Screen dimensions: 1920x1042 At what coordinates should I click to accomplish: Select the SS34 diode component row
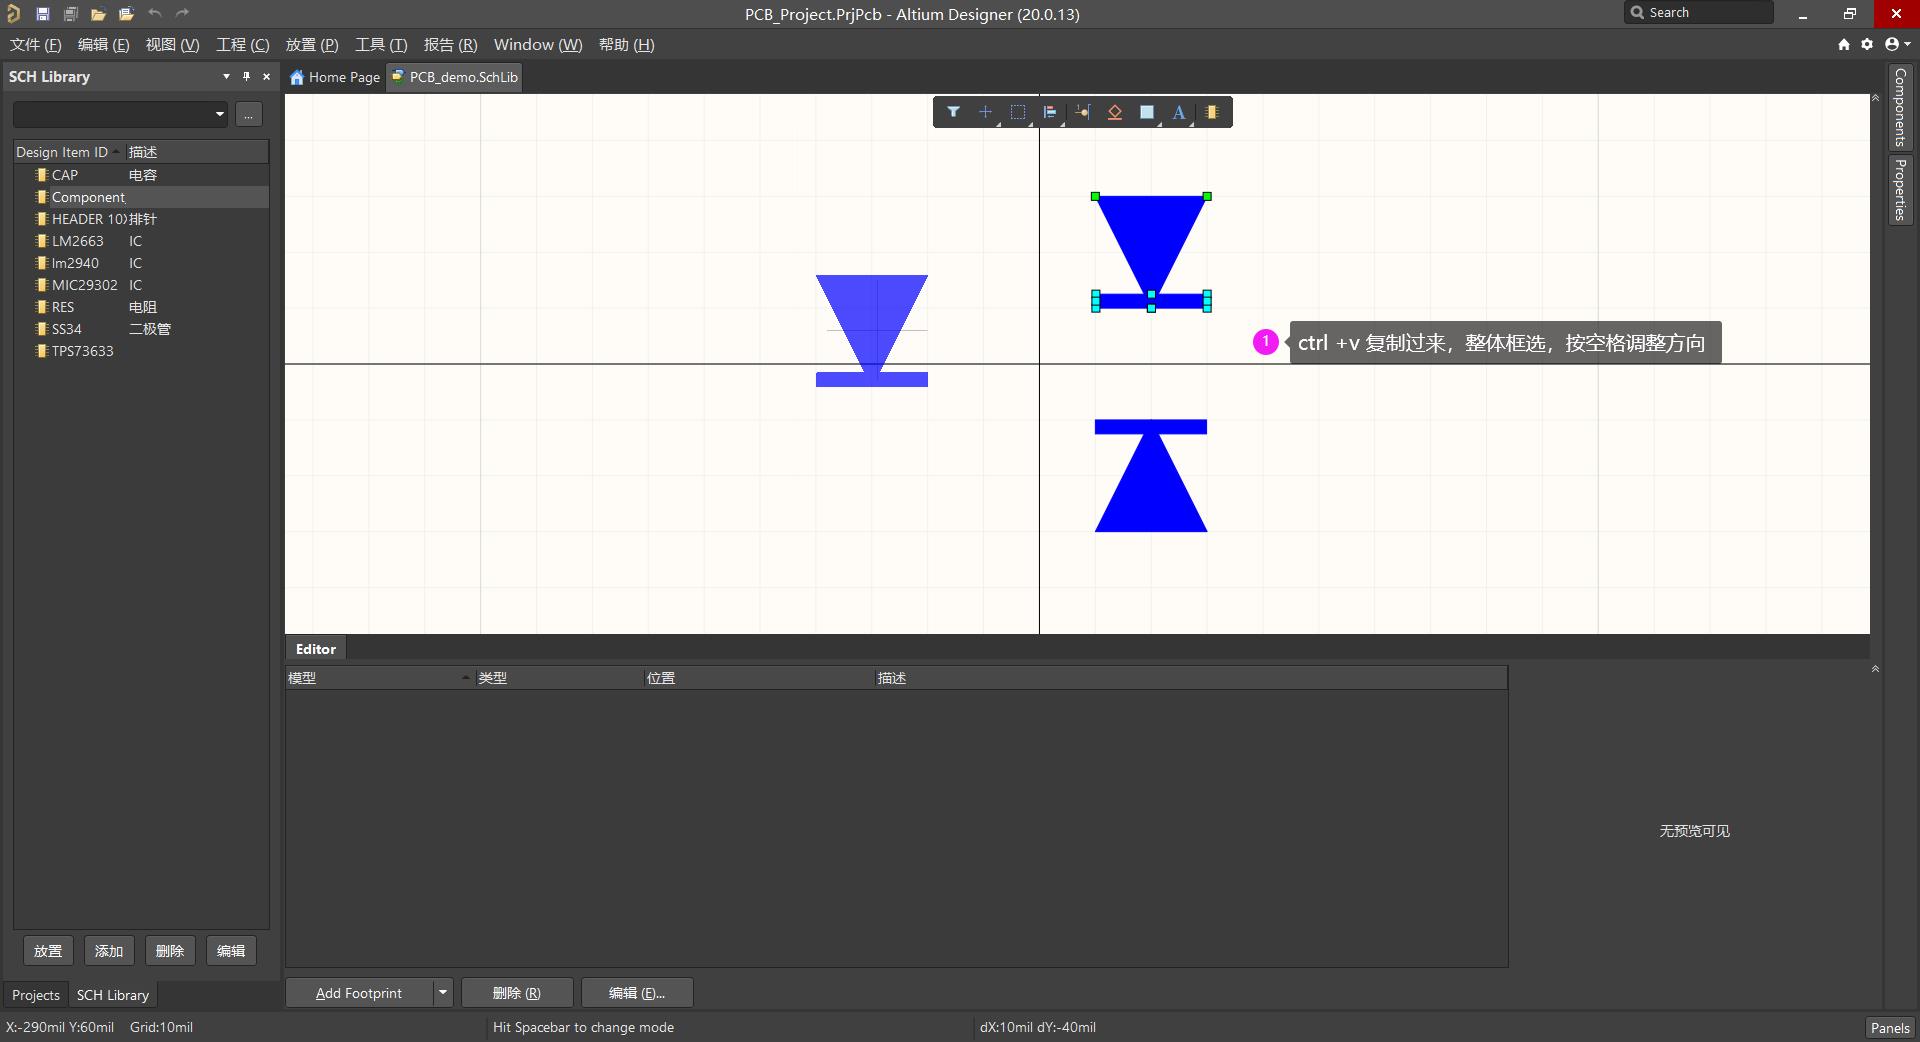[141, 329]
